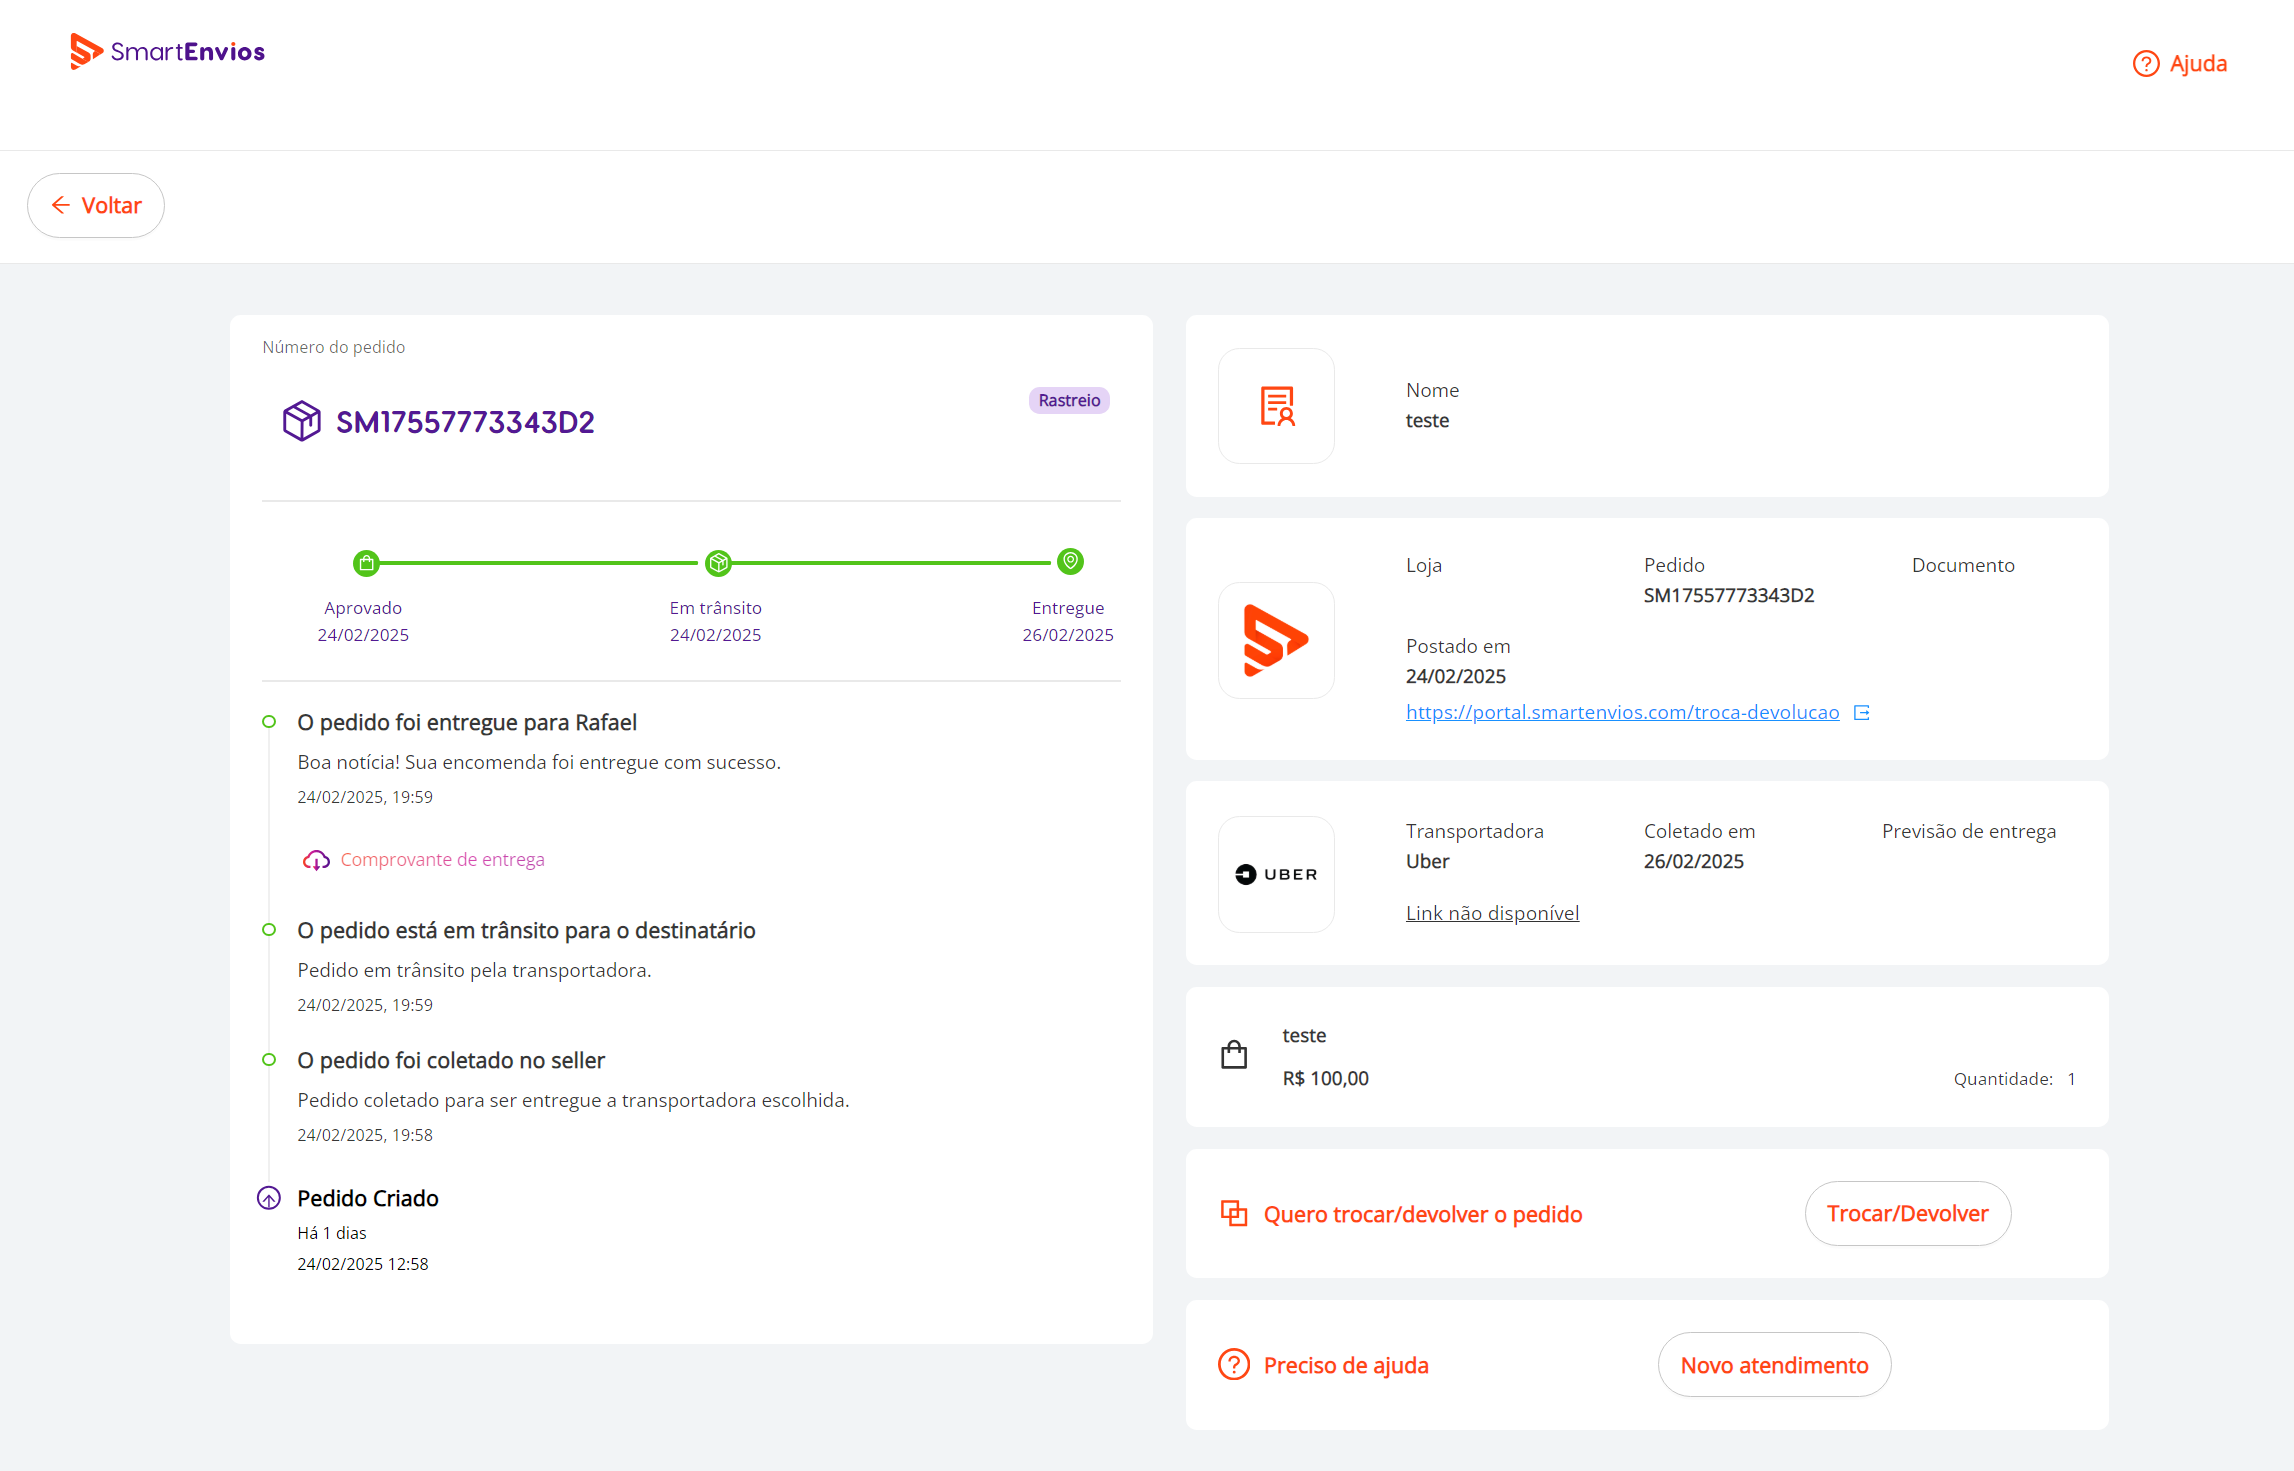The image size is (2294, 1471).
Task: Click the Entregue date 26/02/2025 in the timeline
Action: 1068,635
